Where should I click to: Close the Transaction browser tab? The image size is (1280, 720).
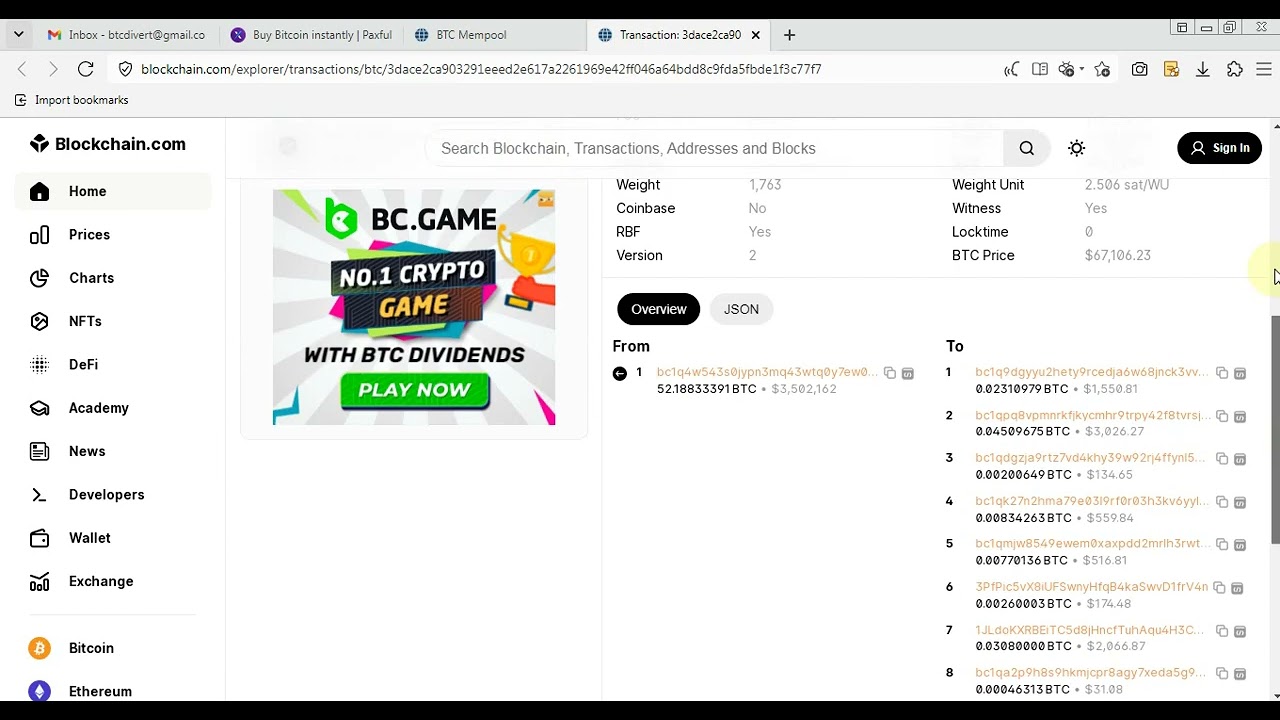(756, 35)
